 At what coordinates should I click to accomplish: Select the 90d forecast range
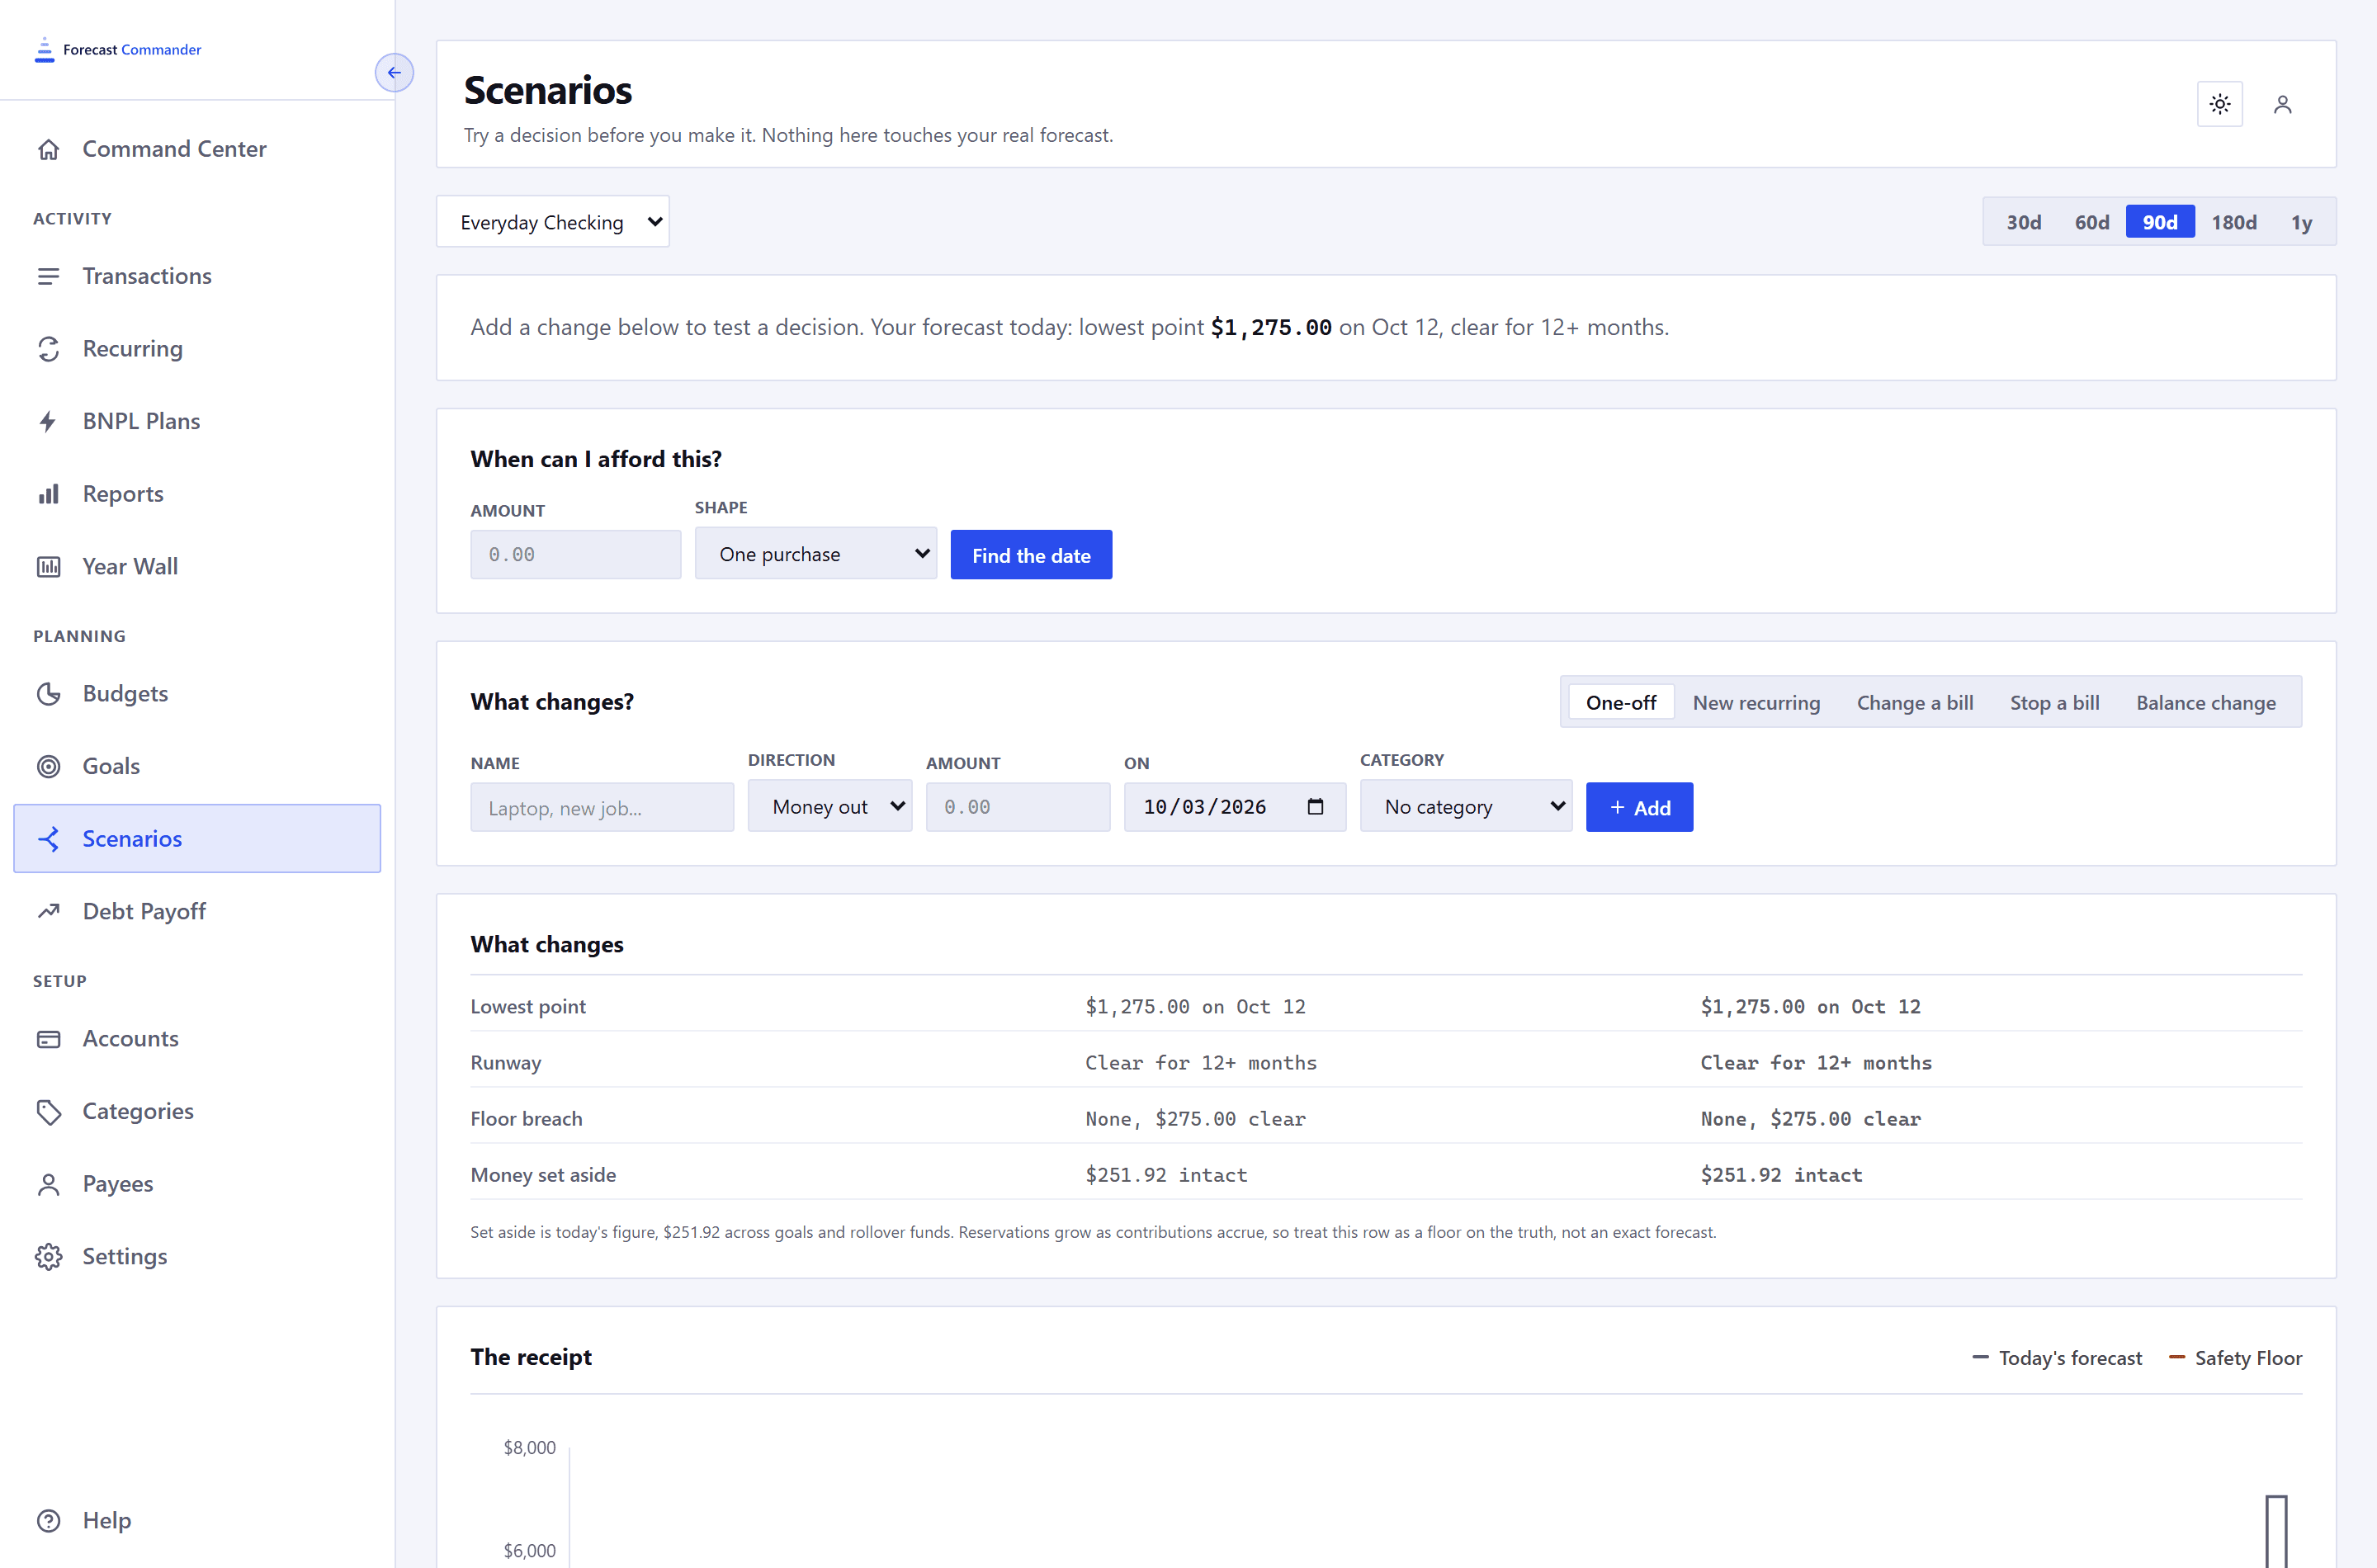pos(2159,222)
